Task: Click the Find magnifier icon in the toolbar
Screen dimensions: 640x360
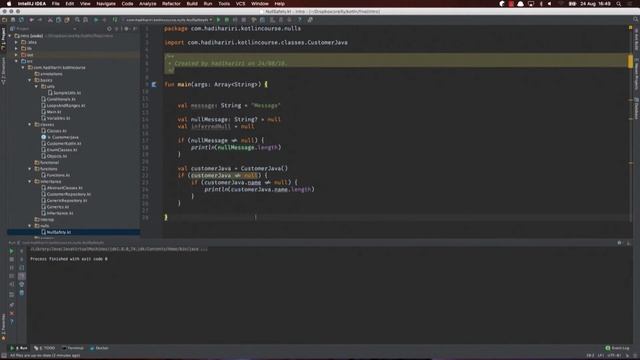Action: (x=77, y=20)
